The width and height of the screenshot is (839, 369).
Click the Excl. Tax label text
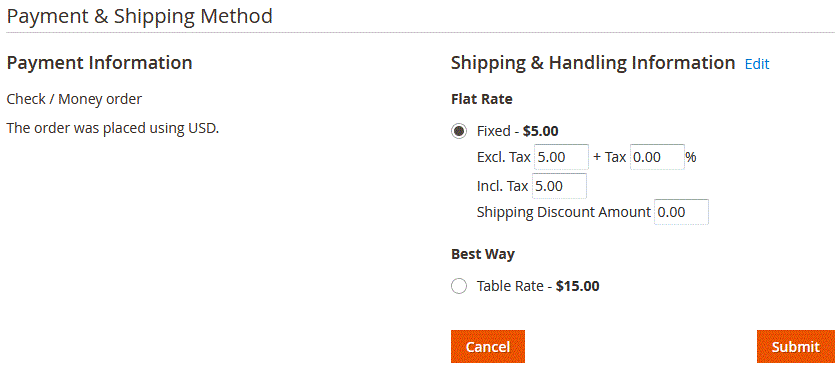(504, 157)
